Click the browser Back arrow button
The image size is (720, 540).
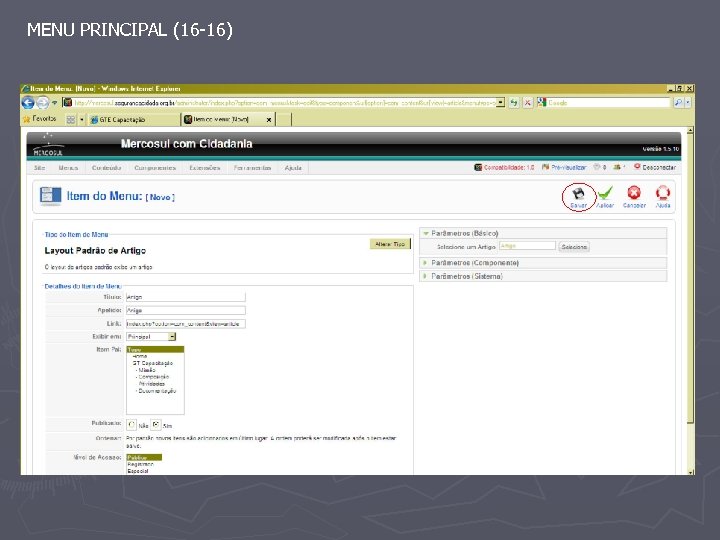point(28,103)
